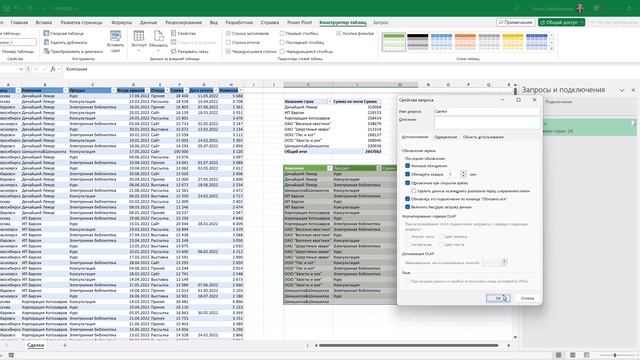Click the Unlink icon in ribbon
The height and width of the screenshot is (360, 640).
coord(173,51)
